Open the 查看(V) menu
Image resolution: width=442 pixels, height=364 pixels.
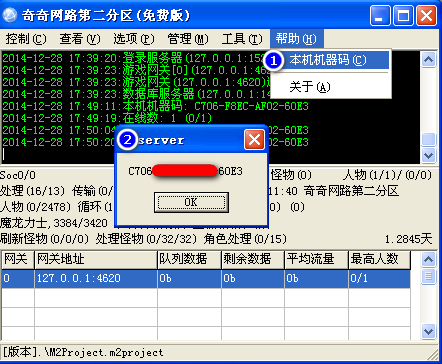[x=80, y=39]
